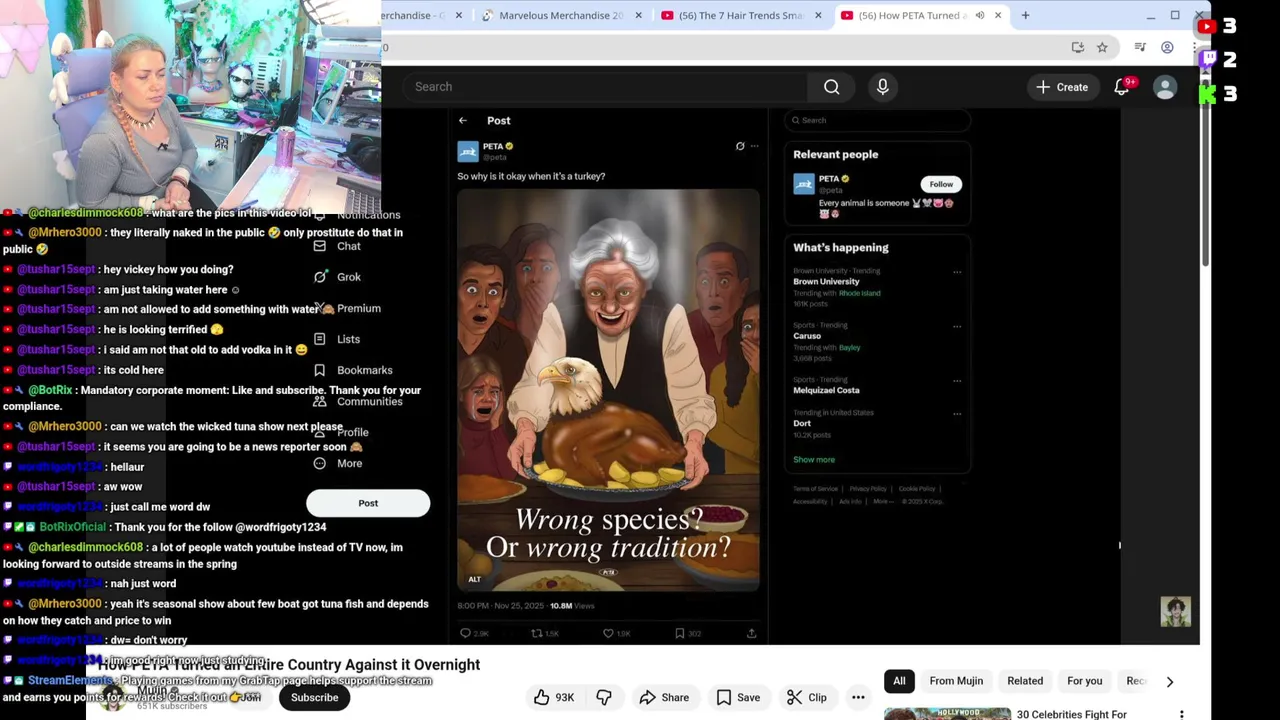Close the 7 Hair Trends tab
The width and height of the screenshot is (1280, 720).
point(818,15)
